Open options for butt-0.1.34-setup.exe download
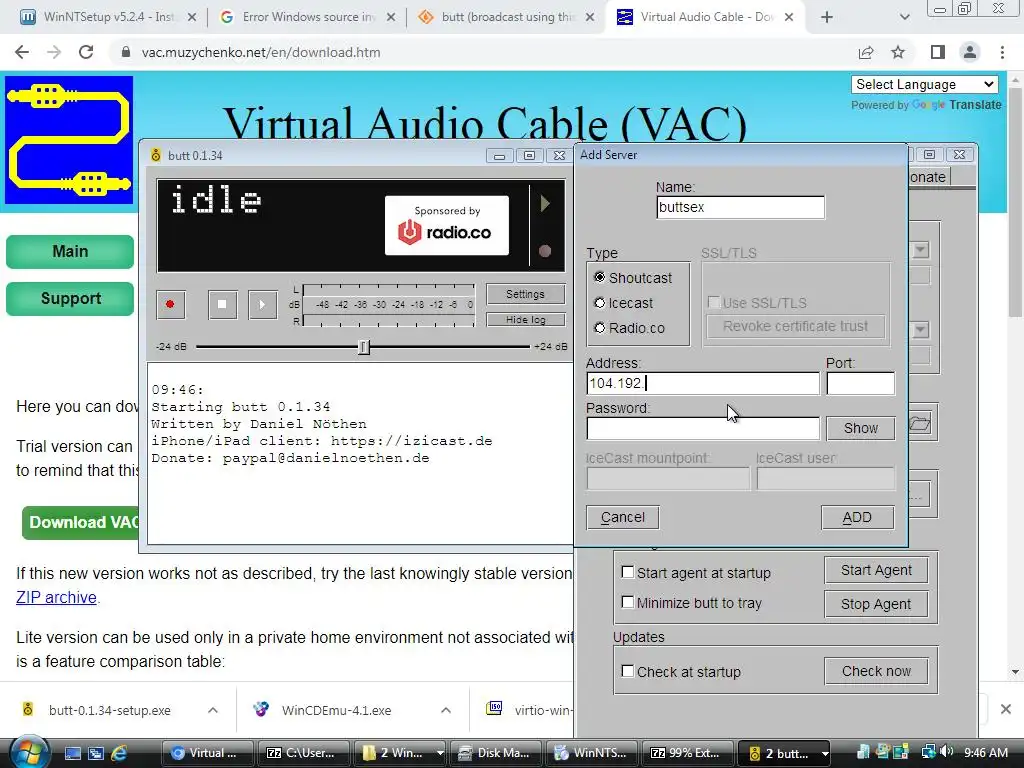This screenshot has width=1024, height=768. coord(213,710)
